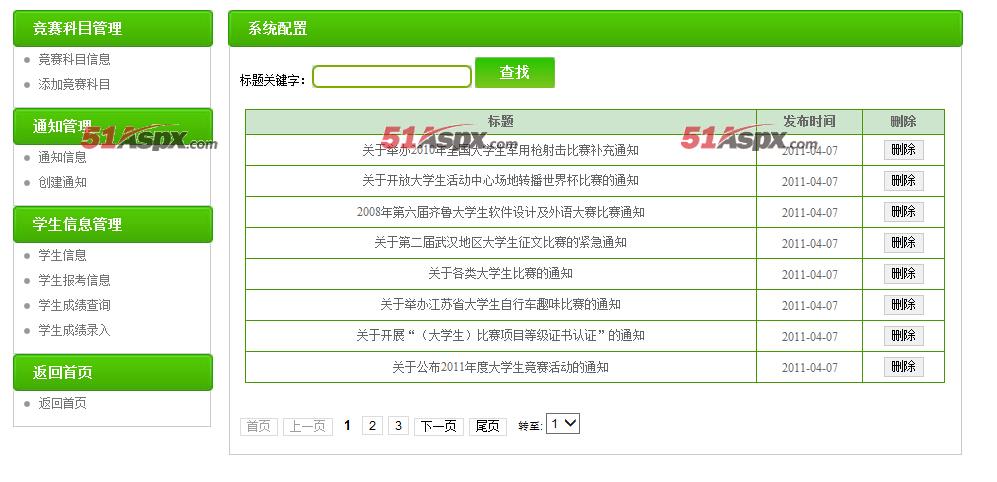997x482 pixels.
Task: Delete the 2008年第六届齐鲁 notice
Action: click(904, 212)
